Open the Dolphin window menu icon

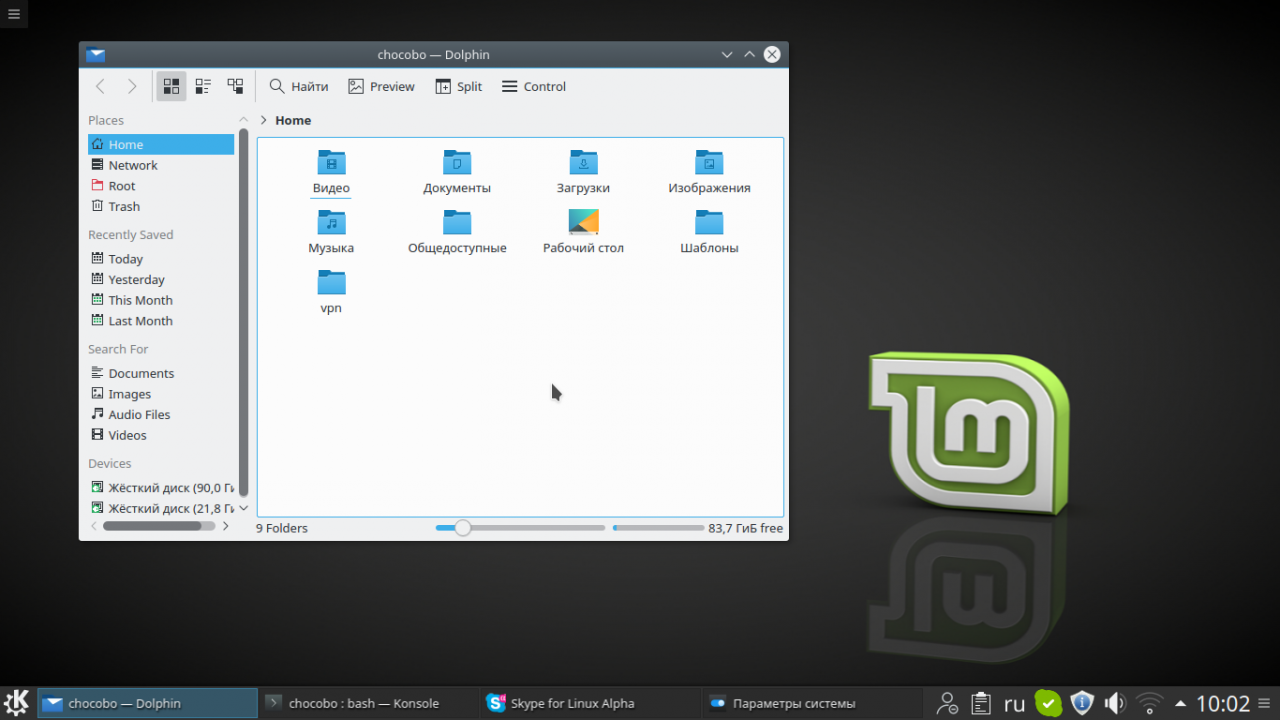[95, 55]
